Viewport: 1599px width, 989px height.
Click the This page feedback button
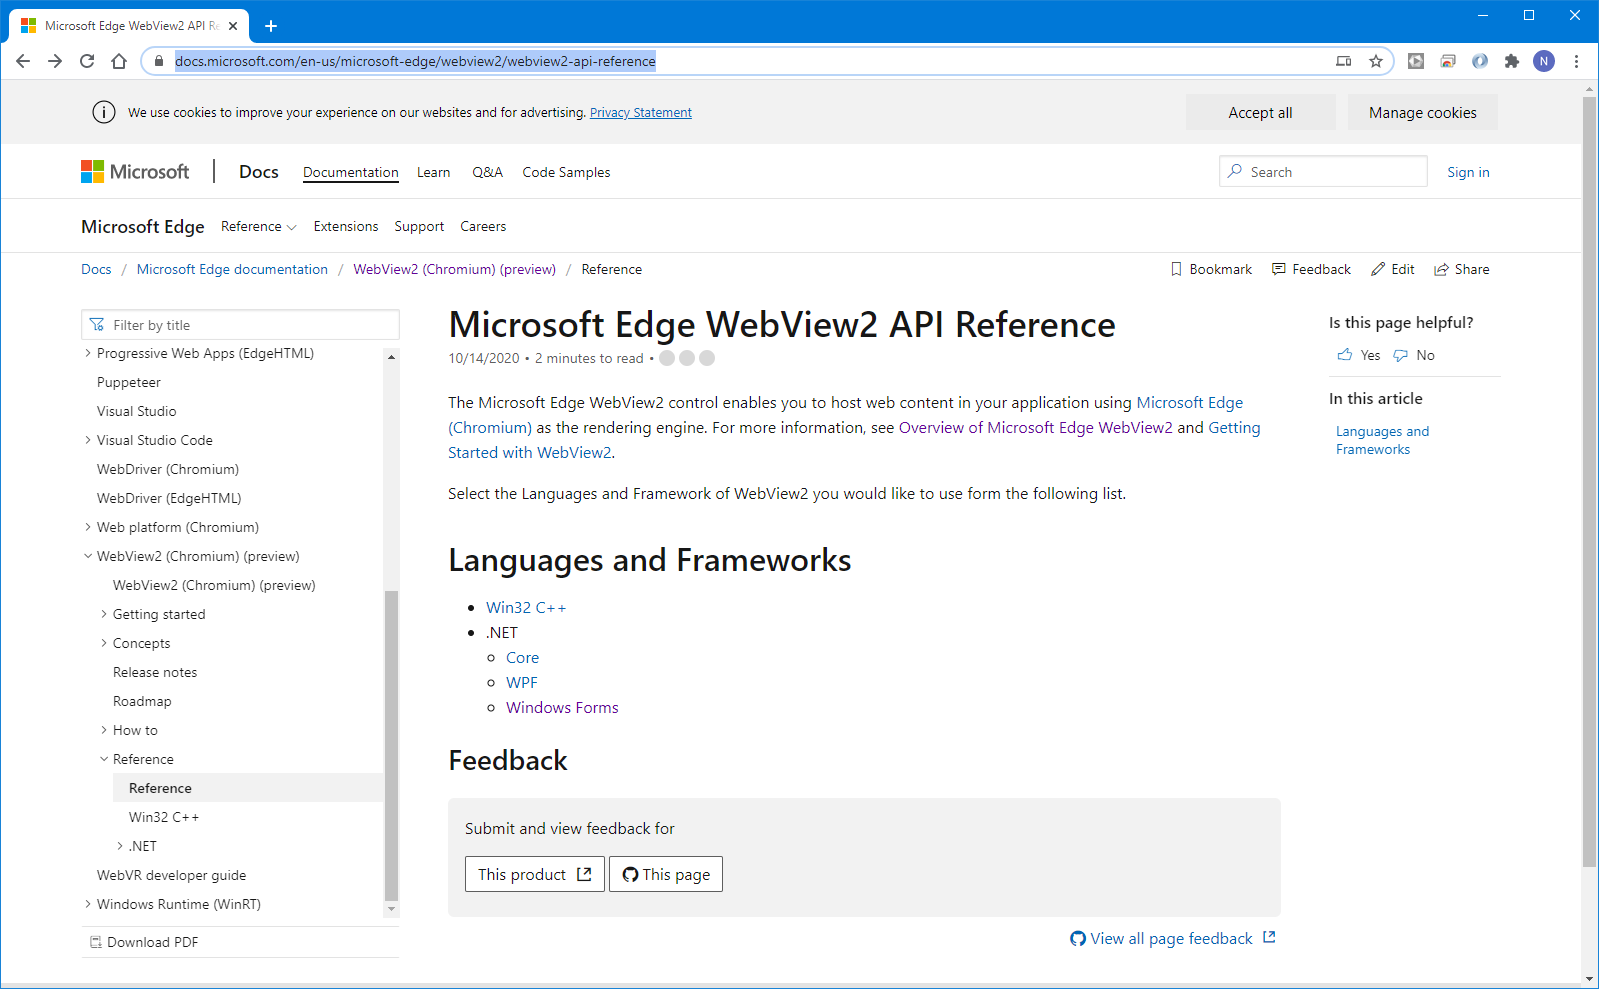coord(666,874)
